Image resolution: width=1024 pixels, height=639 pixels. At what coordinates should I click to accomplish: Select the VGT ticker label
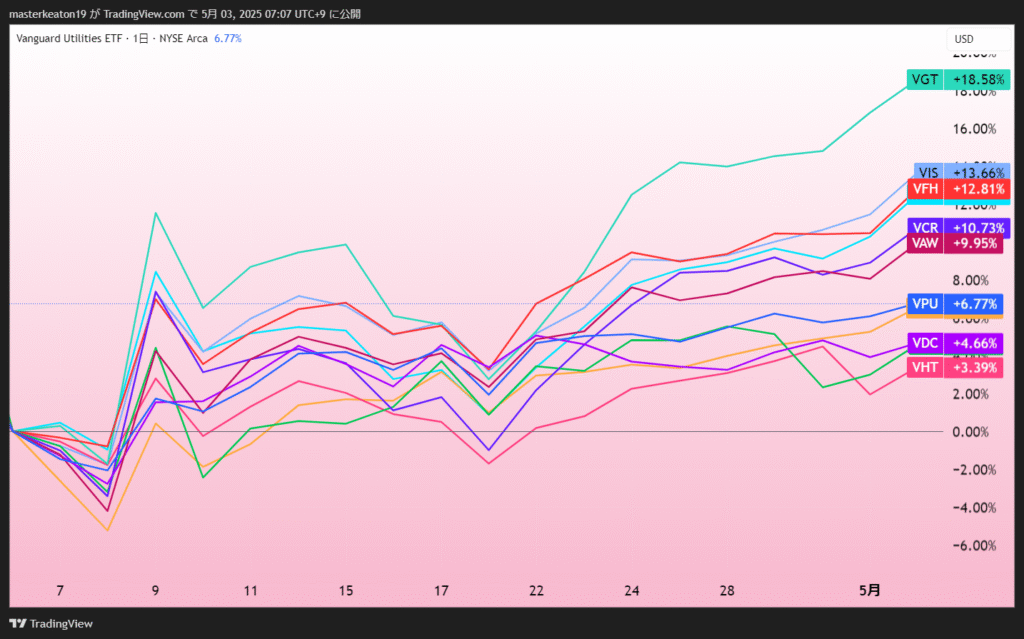tap(925, 80)
